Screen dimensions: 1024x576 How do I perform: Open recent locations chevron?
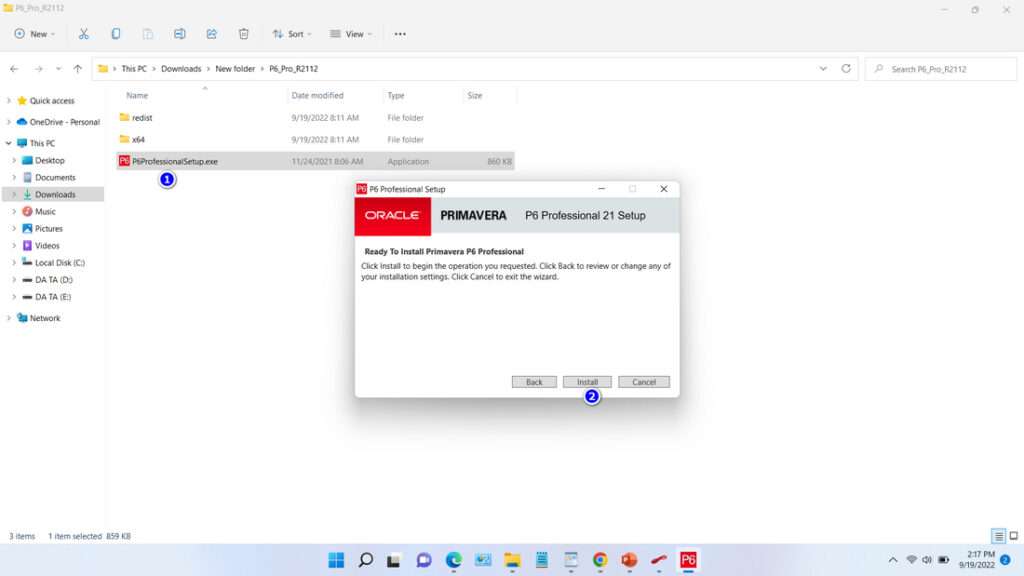(58, 69)
